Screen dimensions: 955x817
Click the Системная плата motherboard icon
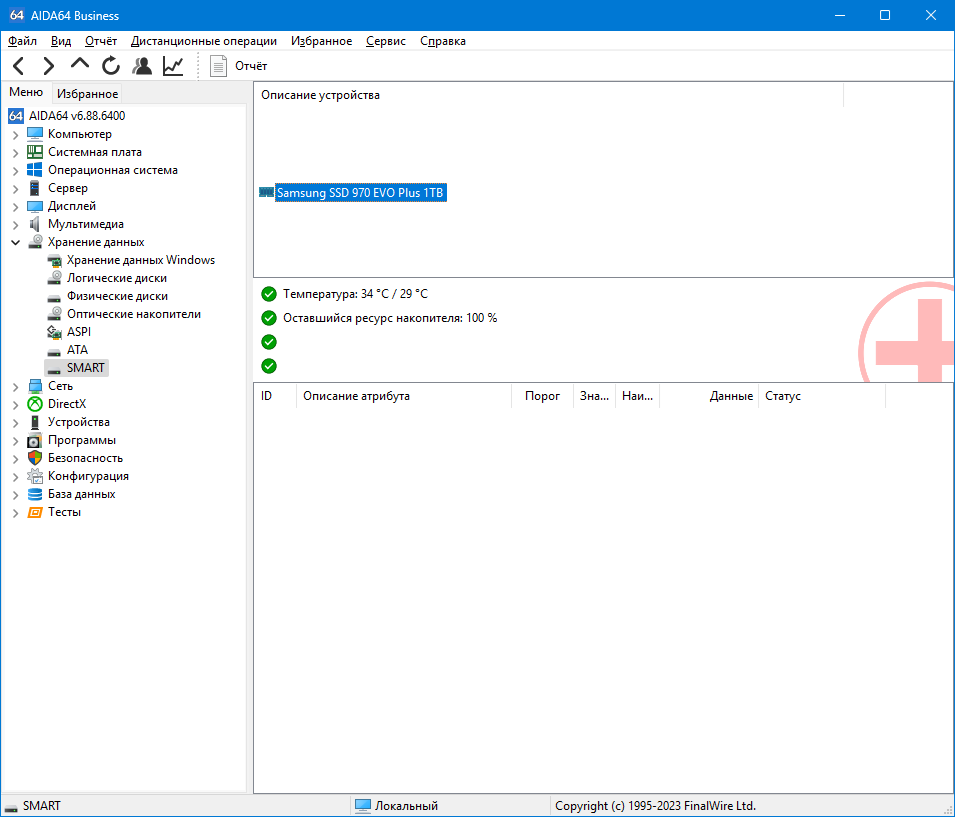[x=35, y=152]
